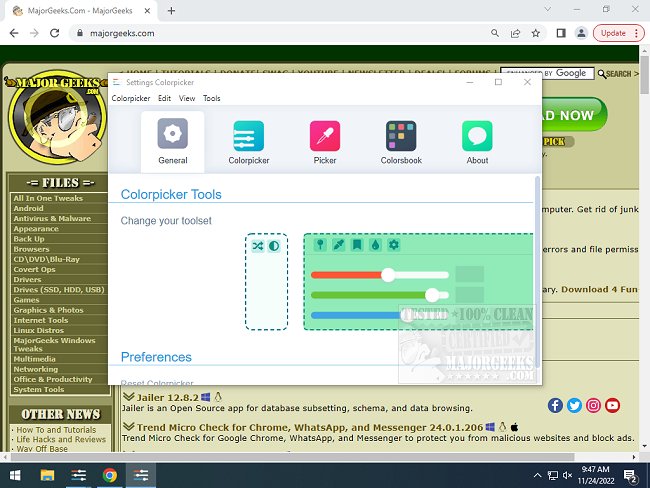
Task: Open the Tools menu
Action: [x=212, y=99]
